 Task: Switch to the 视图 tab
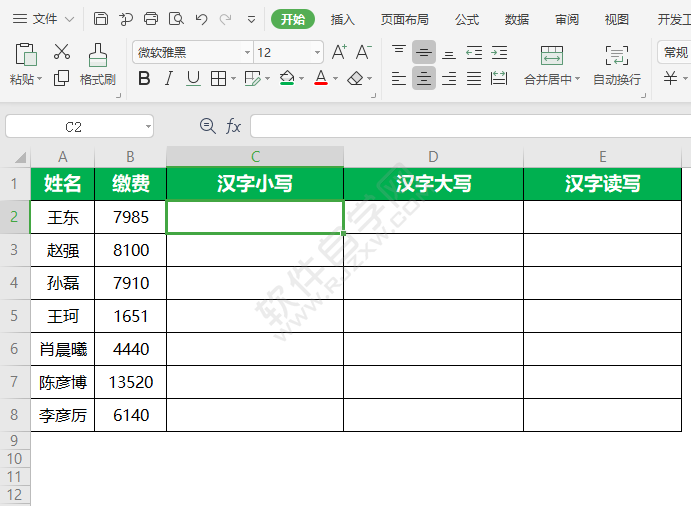pos(617,19)
